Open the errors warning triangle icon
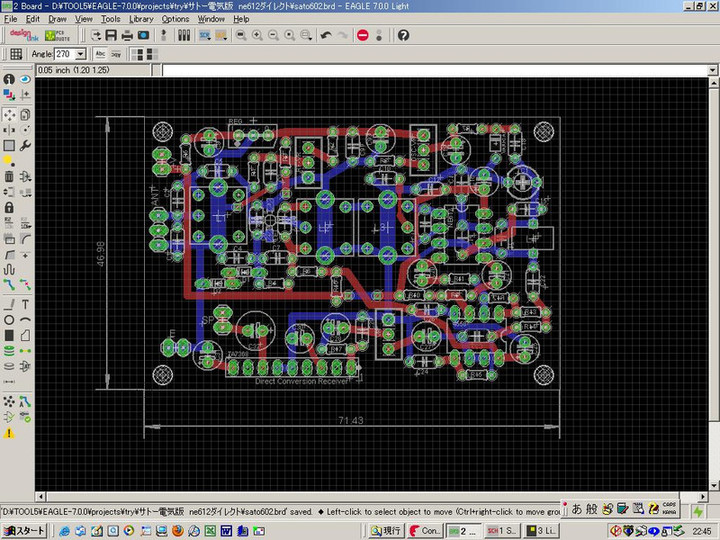 (x=9, y=432)
